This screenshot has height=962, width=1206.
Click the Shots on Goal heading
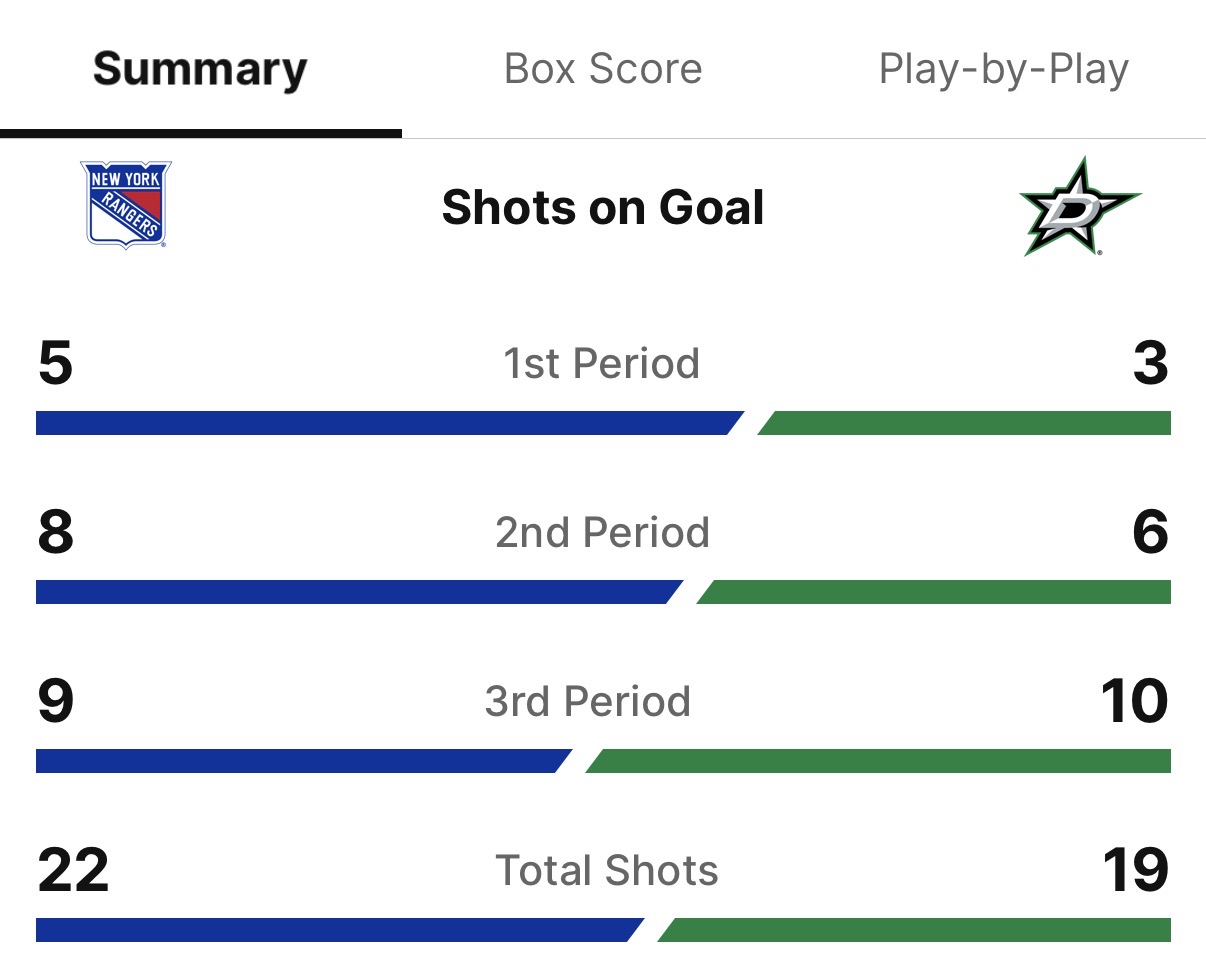[603, 208]
